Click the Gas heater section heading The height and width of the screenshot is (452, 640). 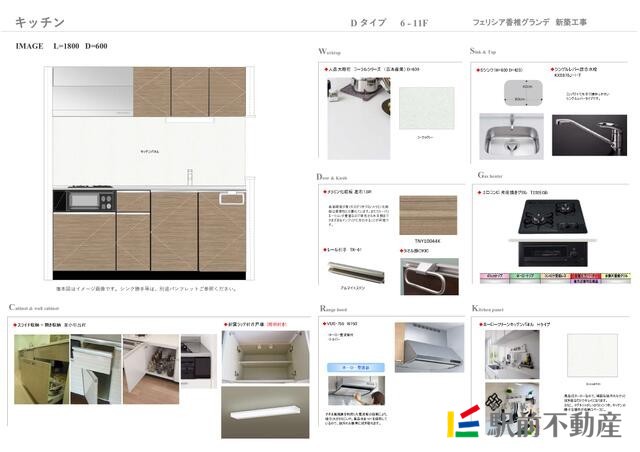point(490,175)
